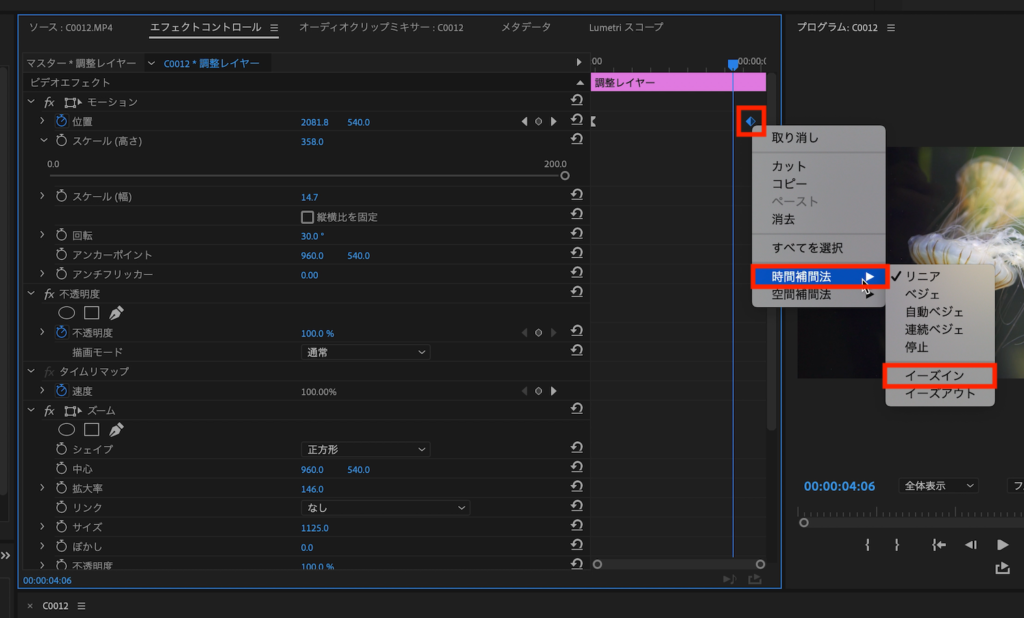Open Blend Mode (描画モード) dropdown showing 通常
Screen dimensions: 1024x618
tap(365, 352)
